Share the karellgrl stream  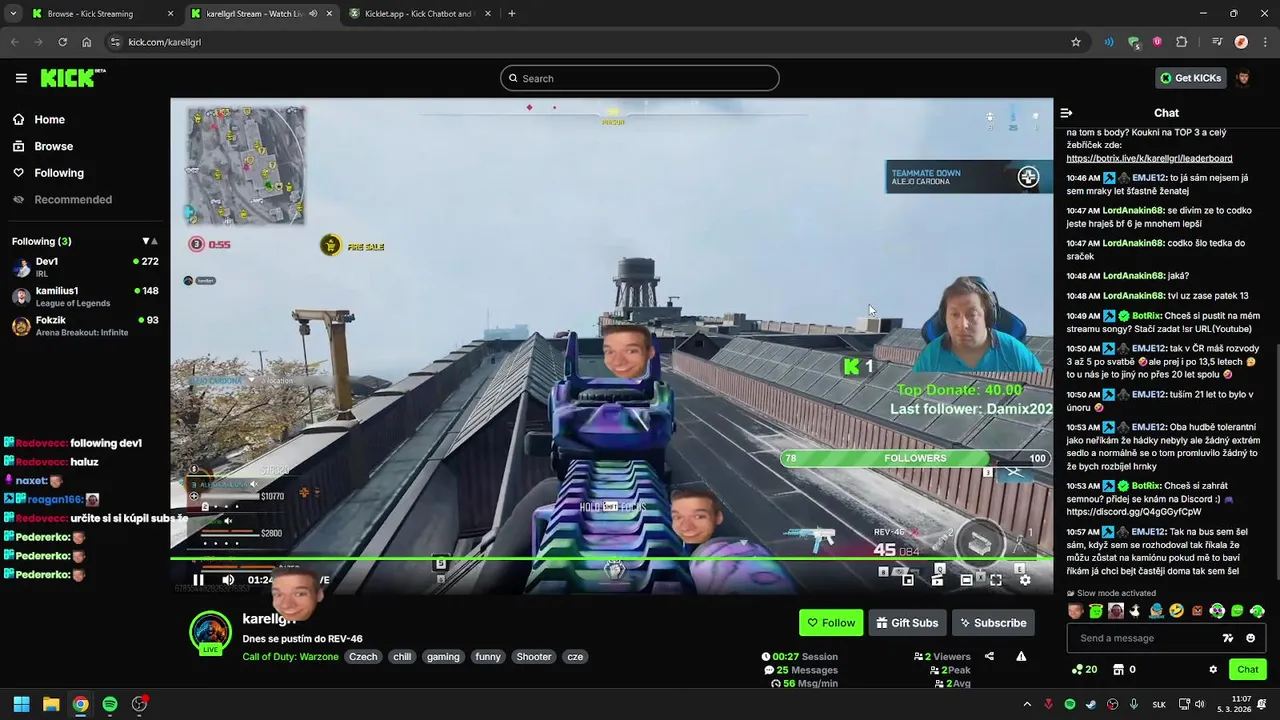[x=989, y=656]
